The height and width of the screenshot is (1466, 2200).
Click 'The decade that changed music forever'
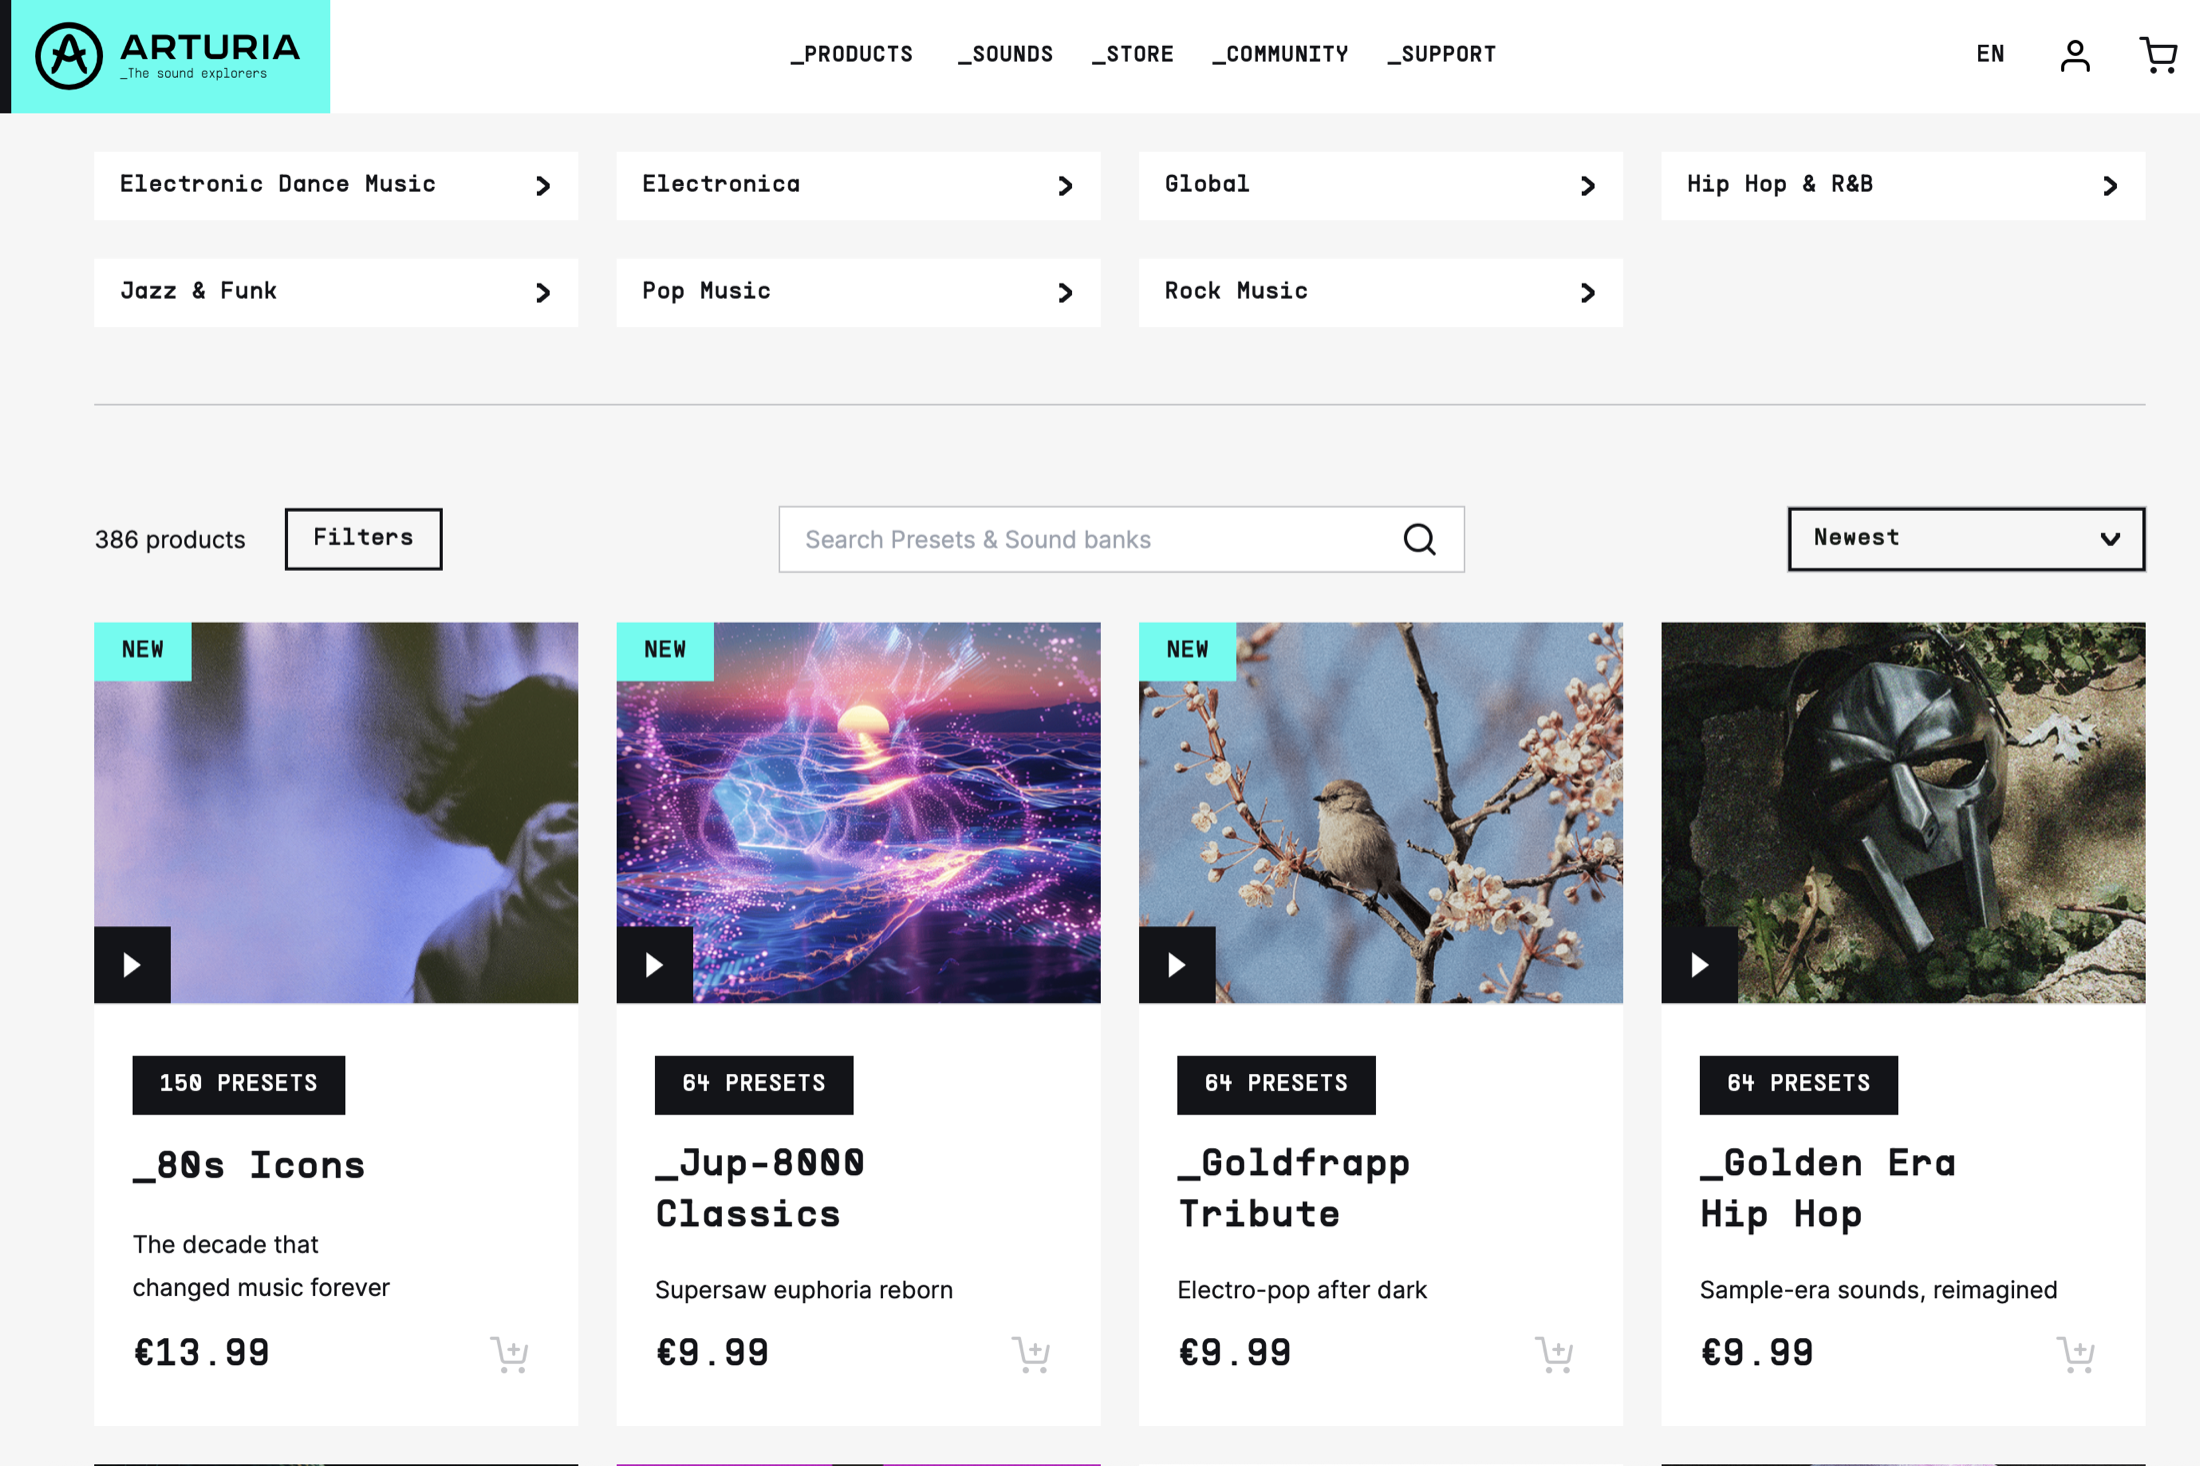(261, 1266)
